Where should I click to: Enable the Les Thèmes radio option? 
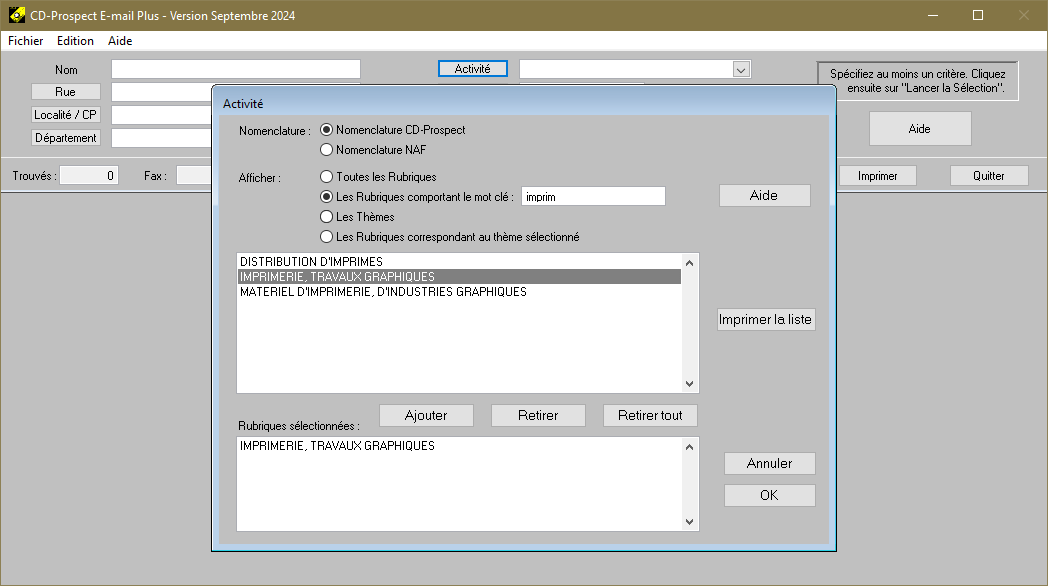[x=326, y=217]
